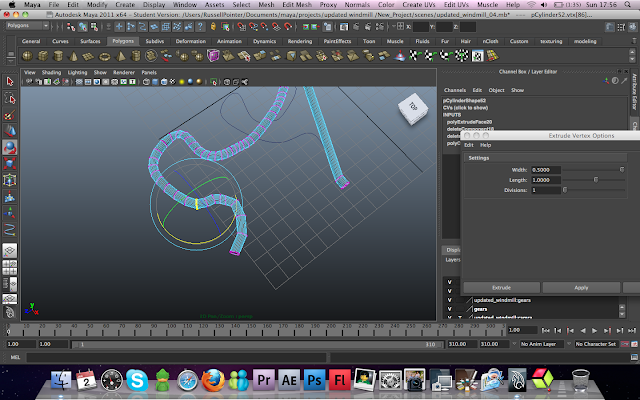The width and height of the screenshot is (640, 400).
Task: Click the MEL command line input
Action: [x=177, y=358]
